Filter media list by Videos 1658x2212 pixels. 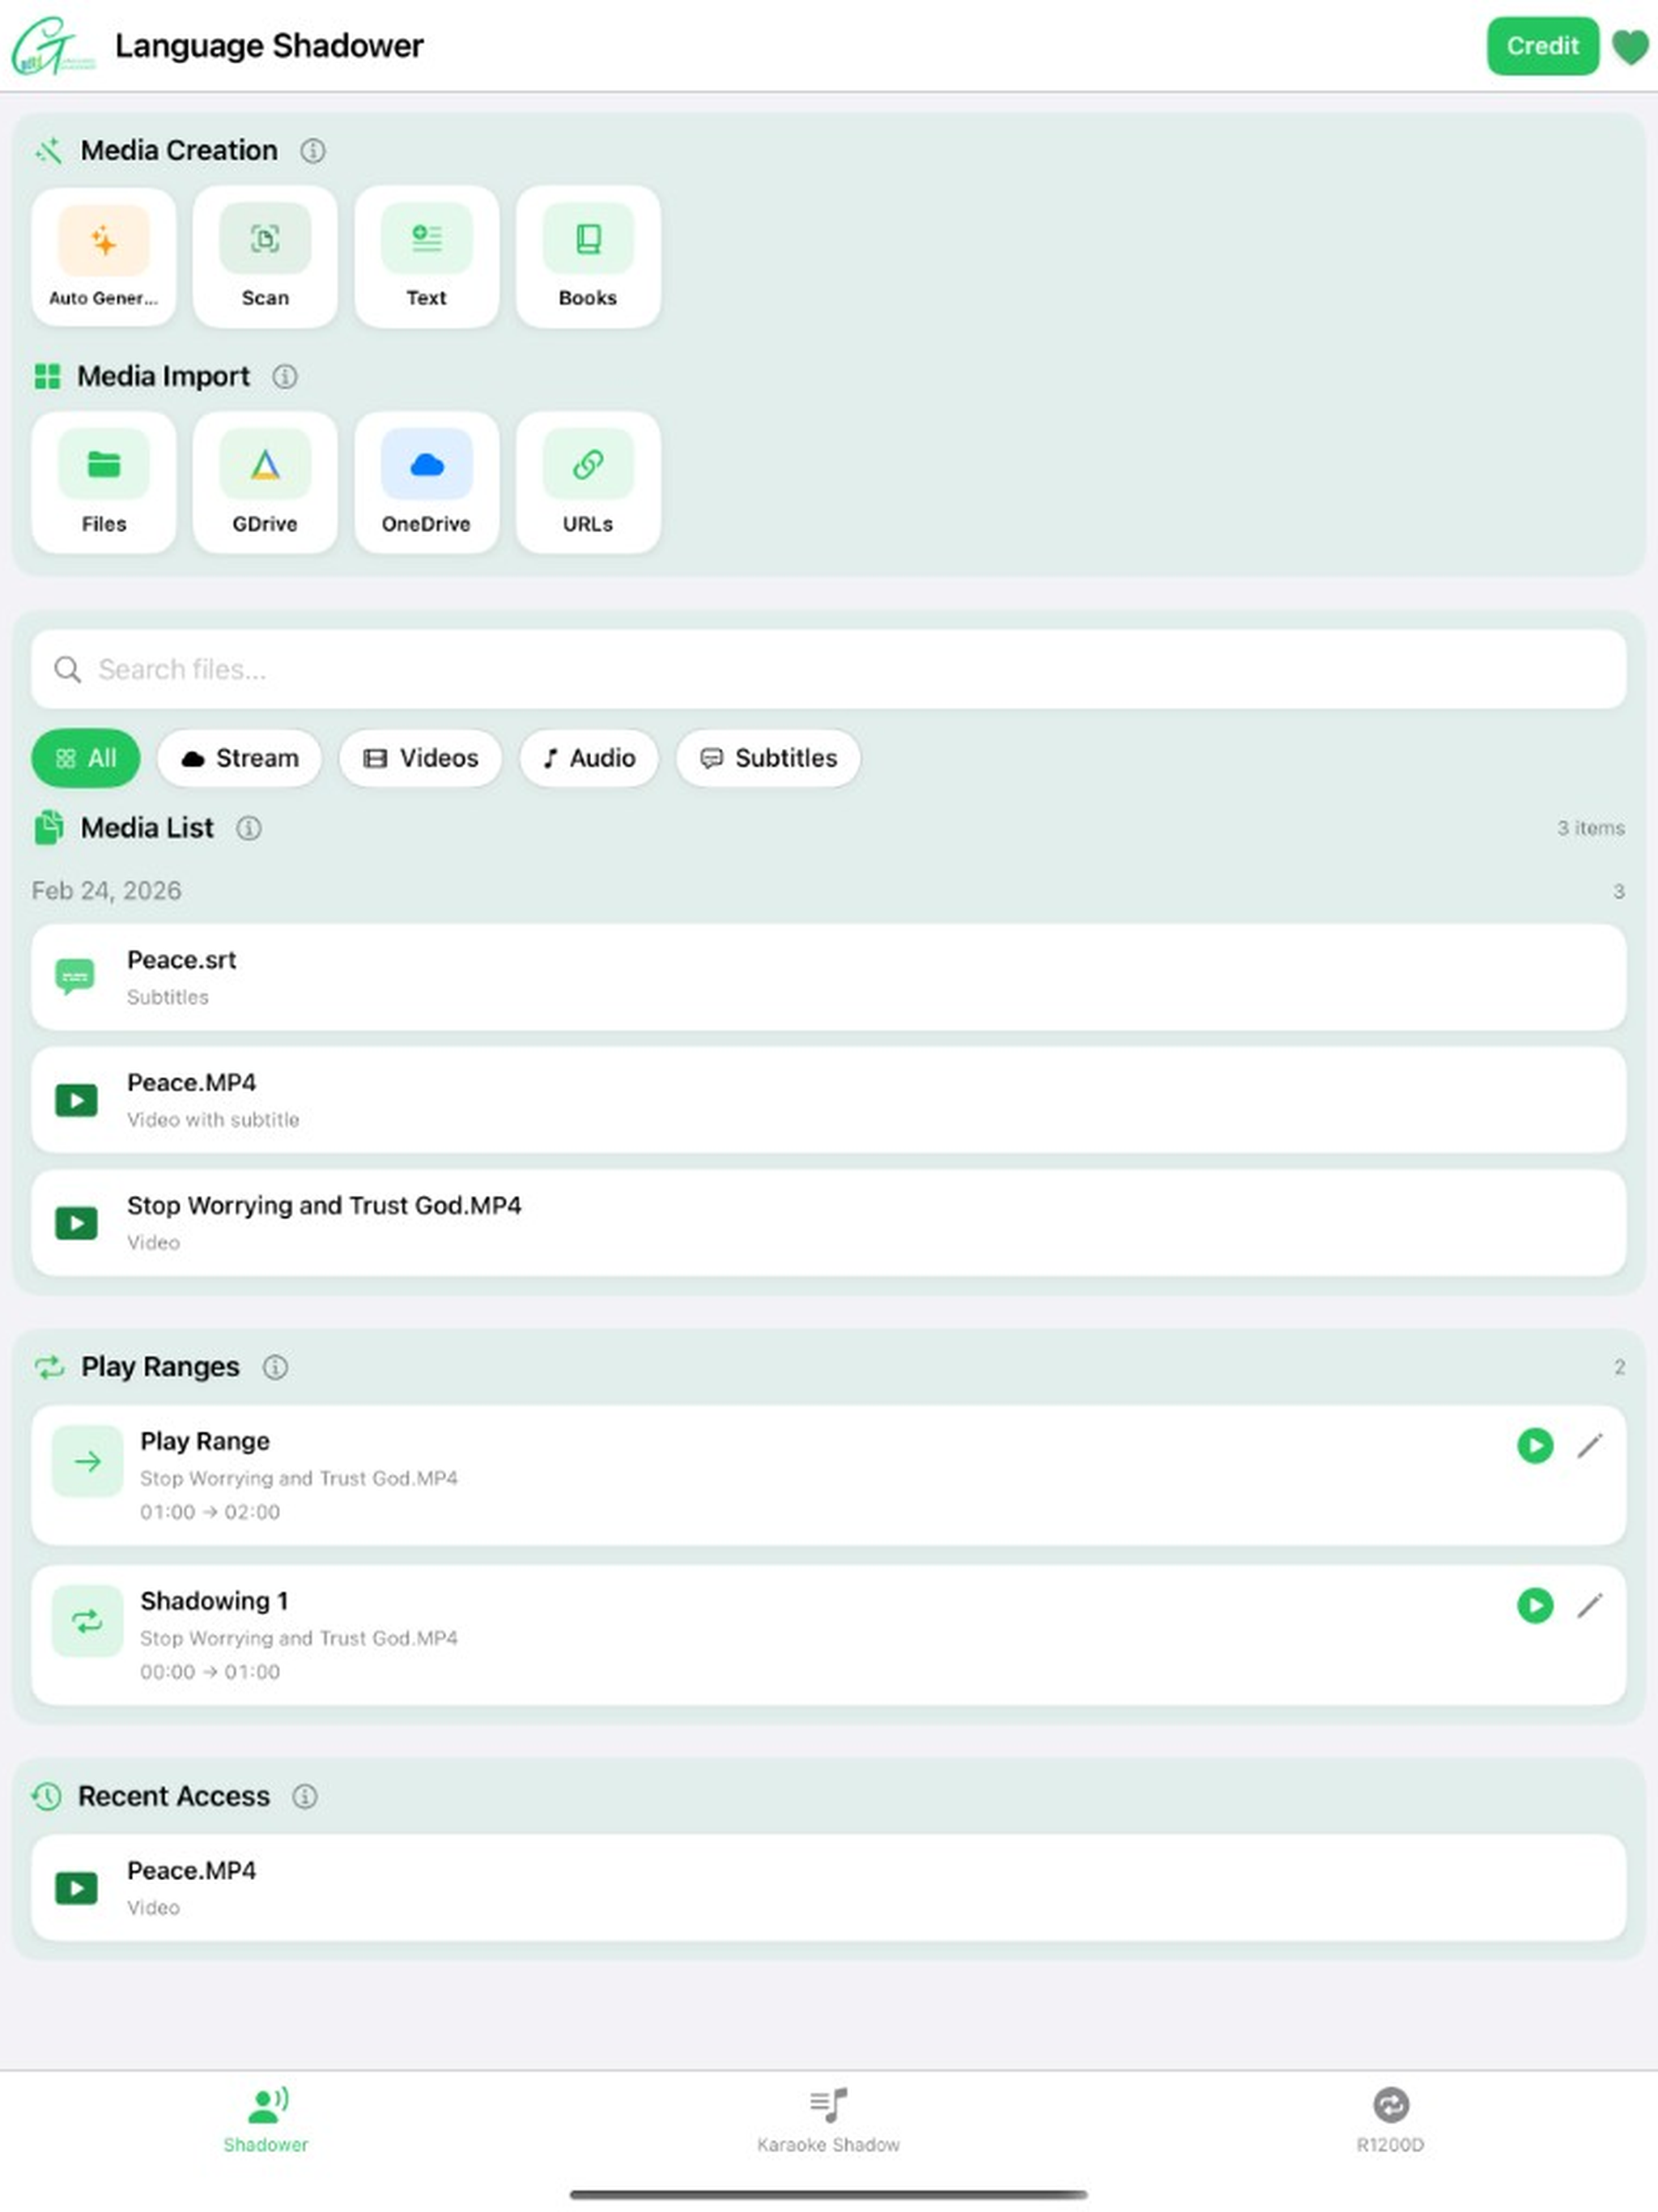pyautogui.click(x=421, y=758)
